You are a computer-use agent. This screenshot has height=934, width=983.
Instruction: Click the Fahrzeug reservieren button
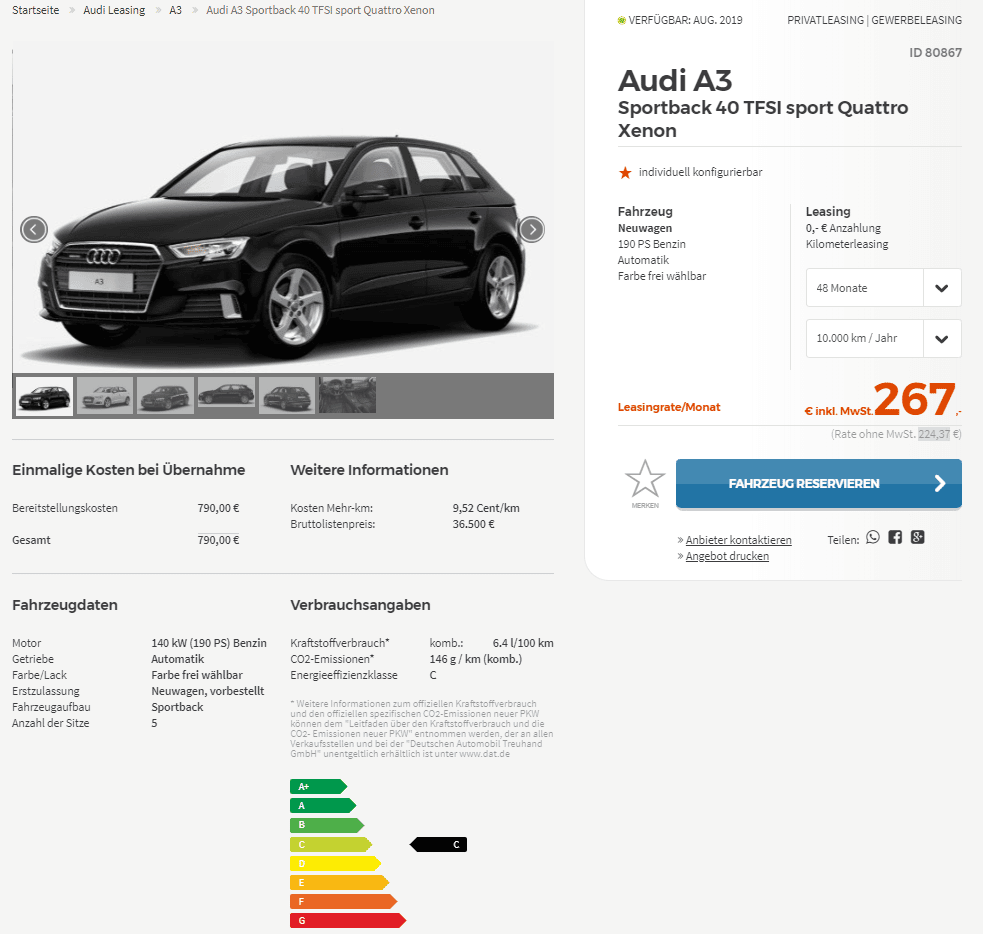pyautogui.click(x=819, y=483)
